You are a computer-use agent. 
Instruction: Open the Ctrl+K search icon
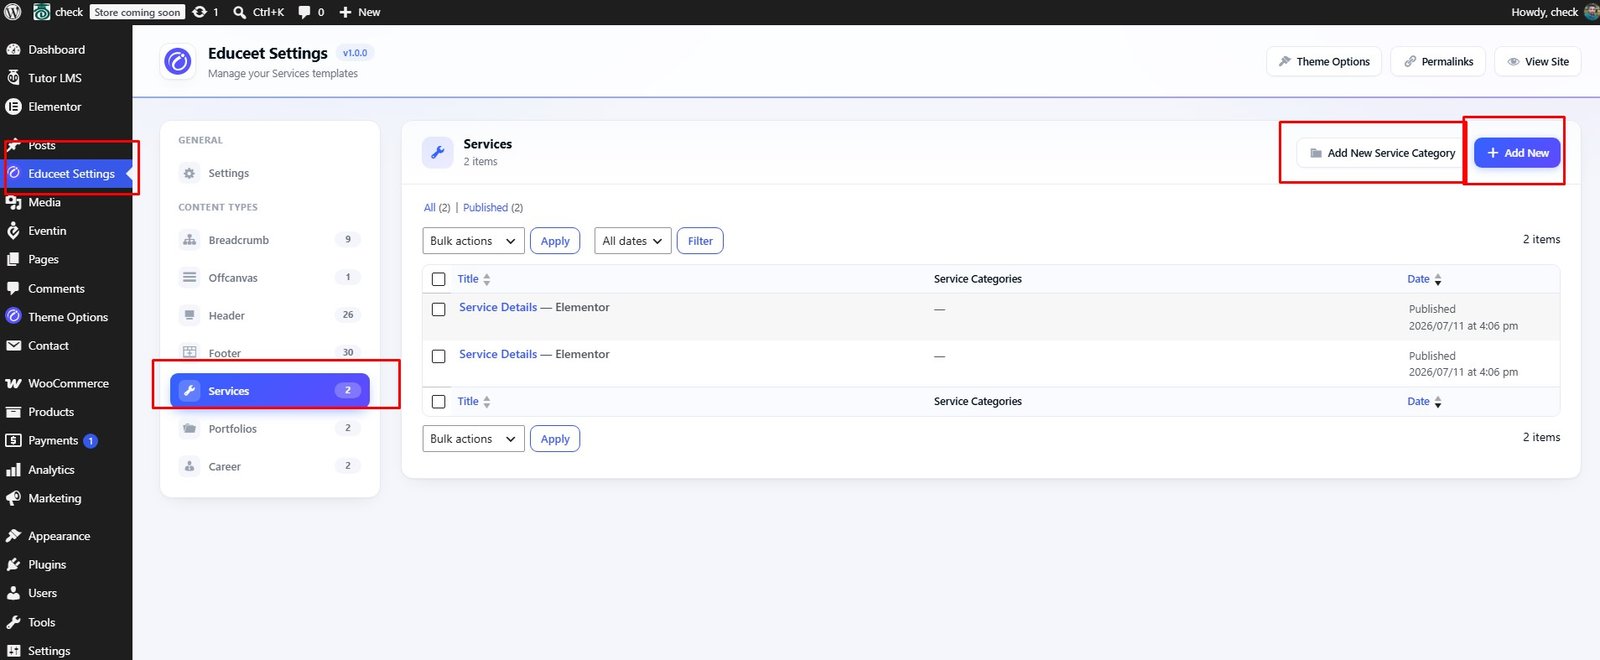click(x=240, y=12)
